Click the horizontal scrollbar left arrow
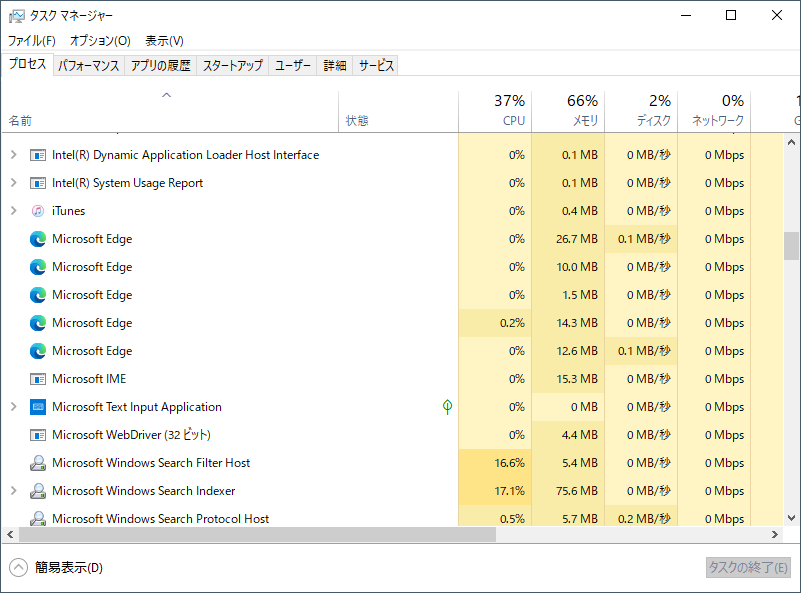This screenshot has width=801, height=593. point(10,534)
